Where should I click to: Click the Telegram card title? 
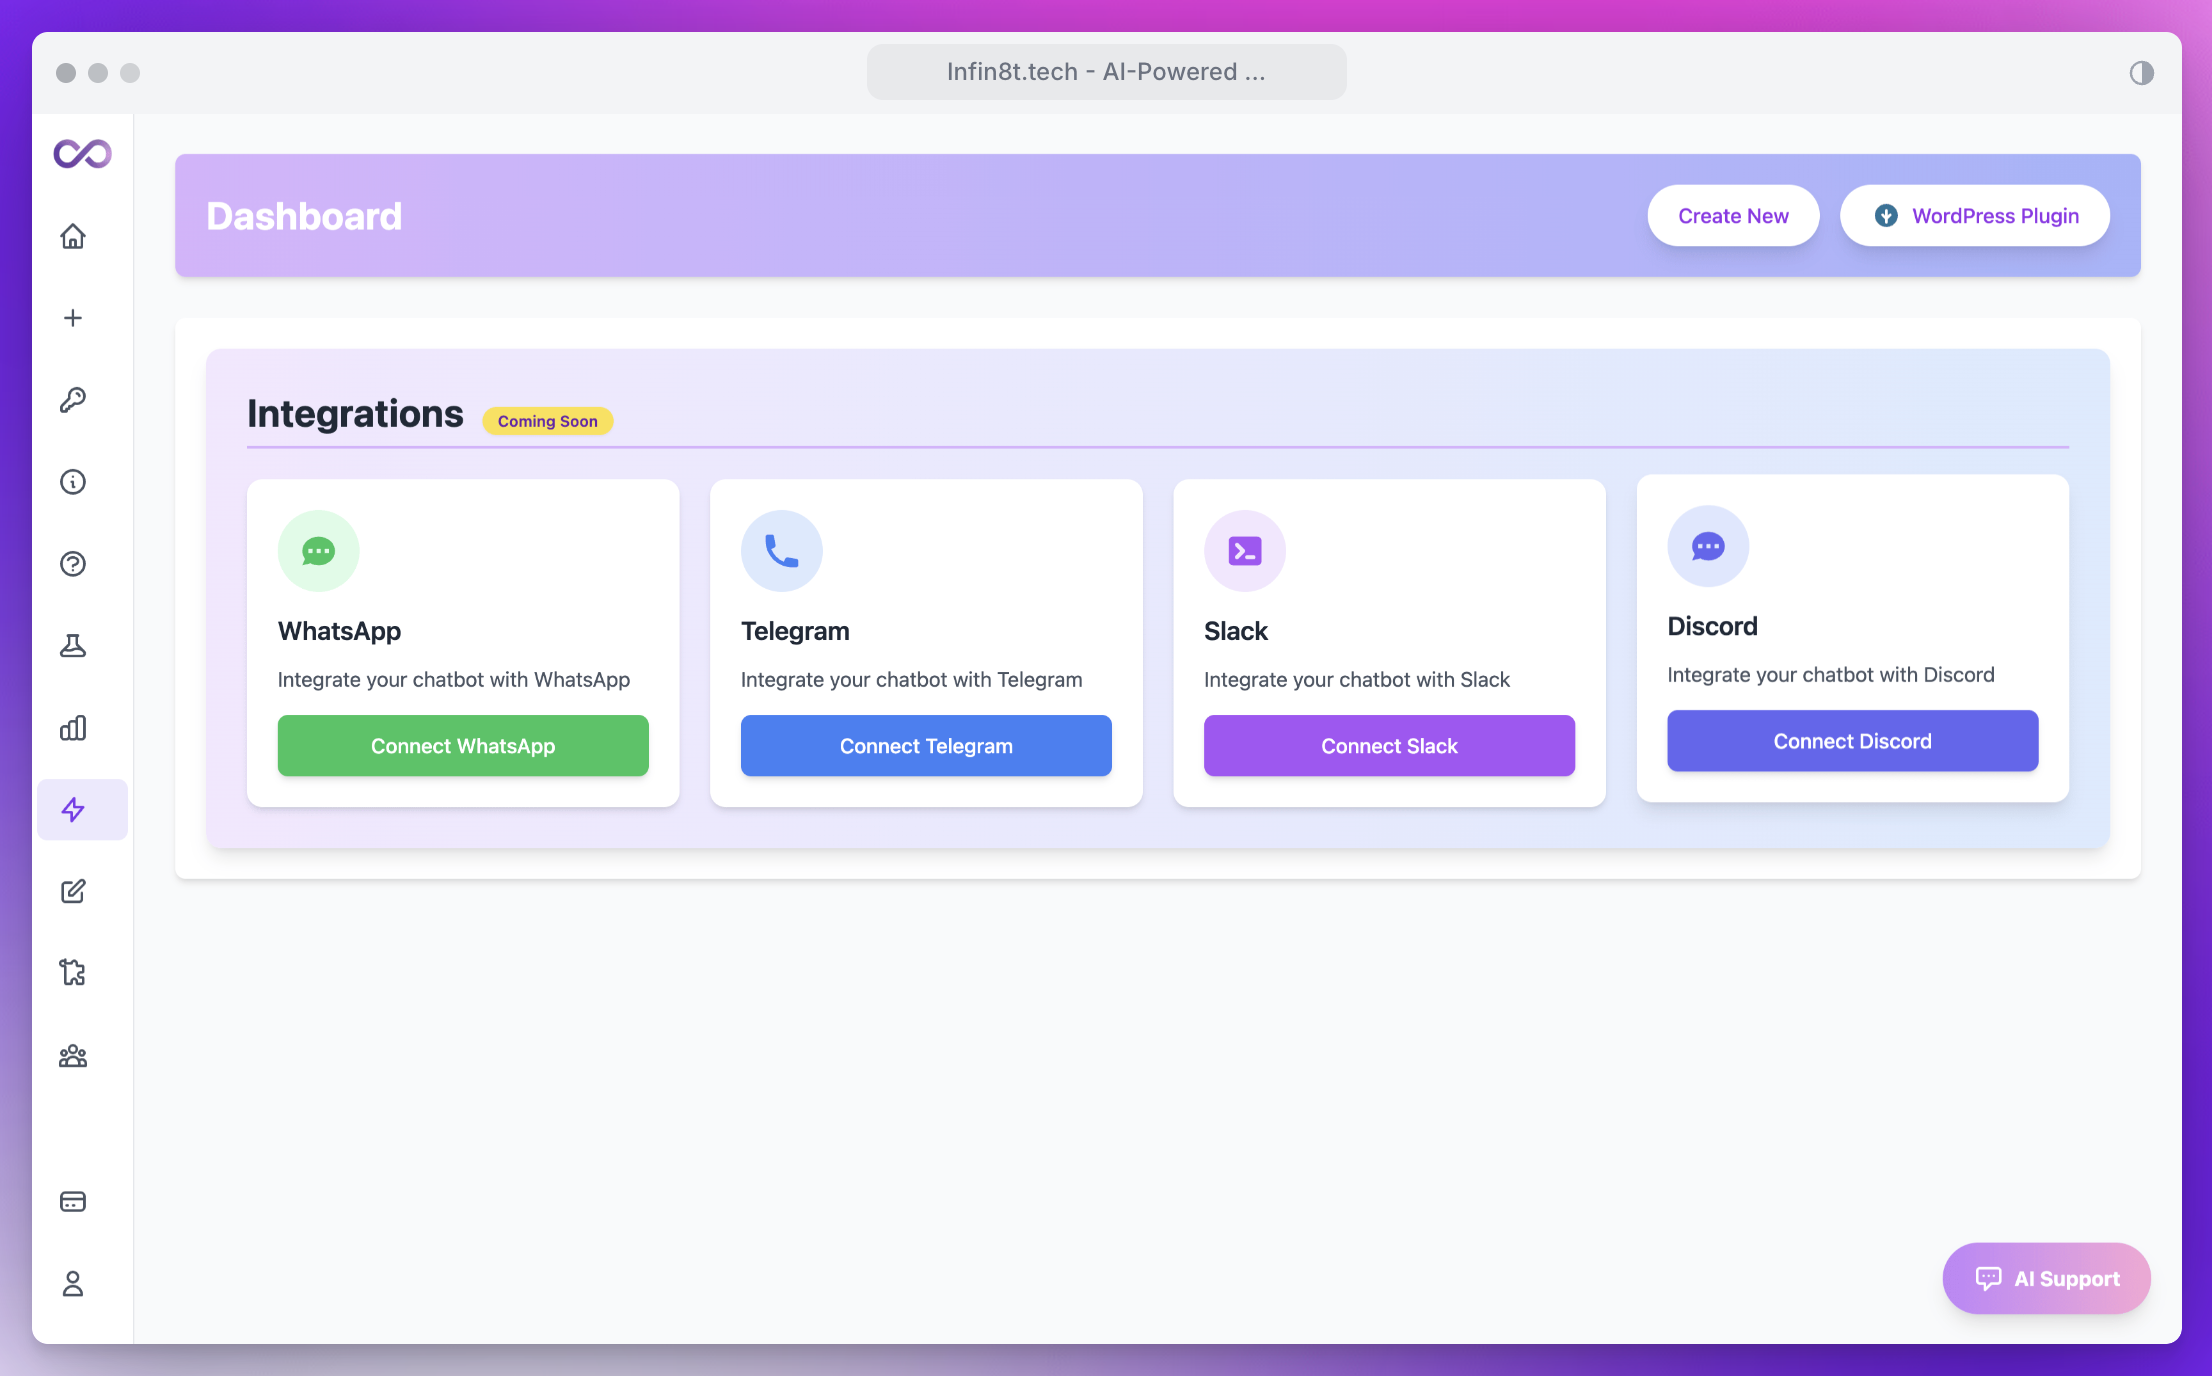point(795,631)
